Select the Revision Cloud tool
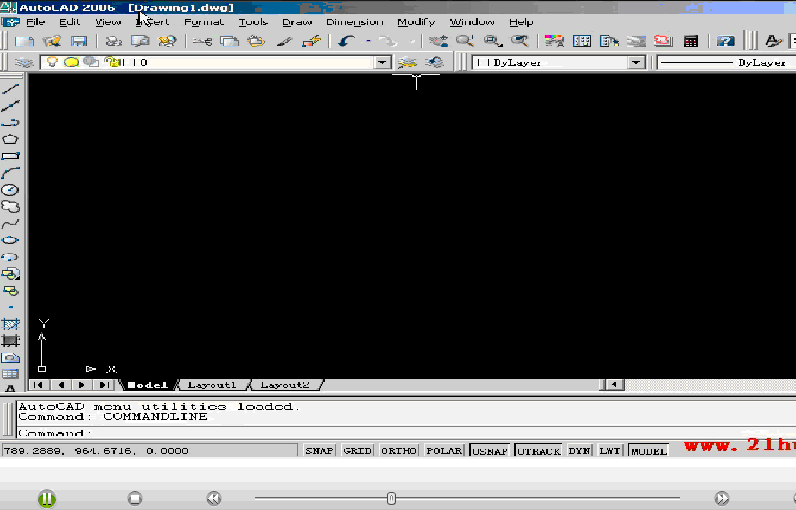796x510 pixels. pyautogui.click(x=10, y=207)
